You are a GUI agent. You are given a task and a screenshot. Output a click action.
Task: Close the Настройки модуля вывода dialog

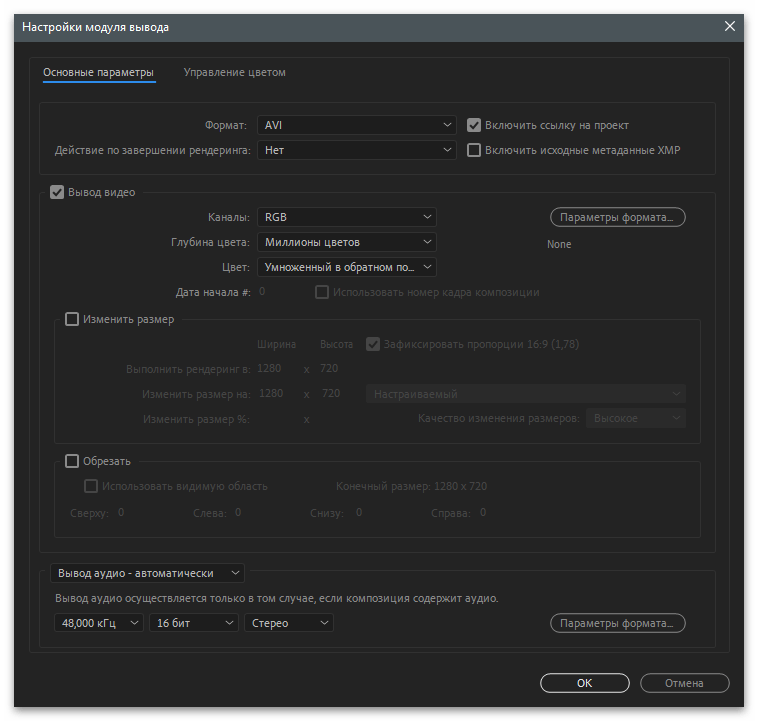(x=729, y=26)
